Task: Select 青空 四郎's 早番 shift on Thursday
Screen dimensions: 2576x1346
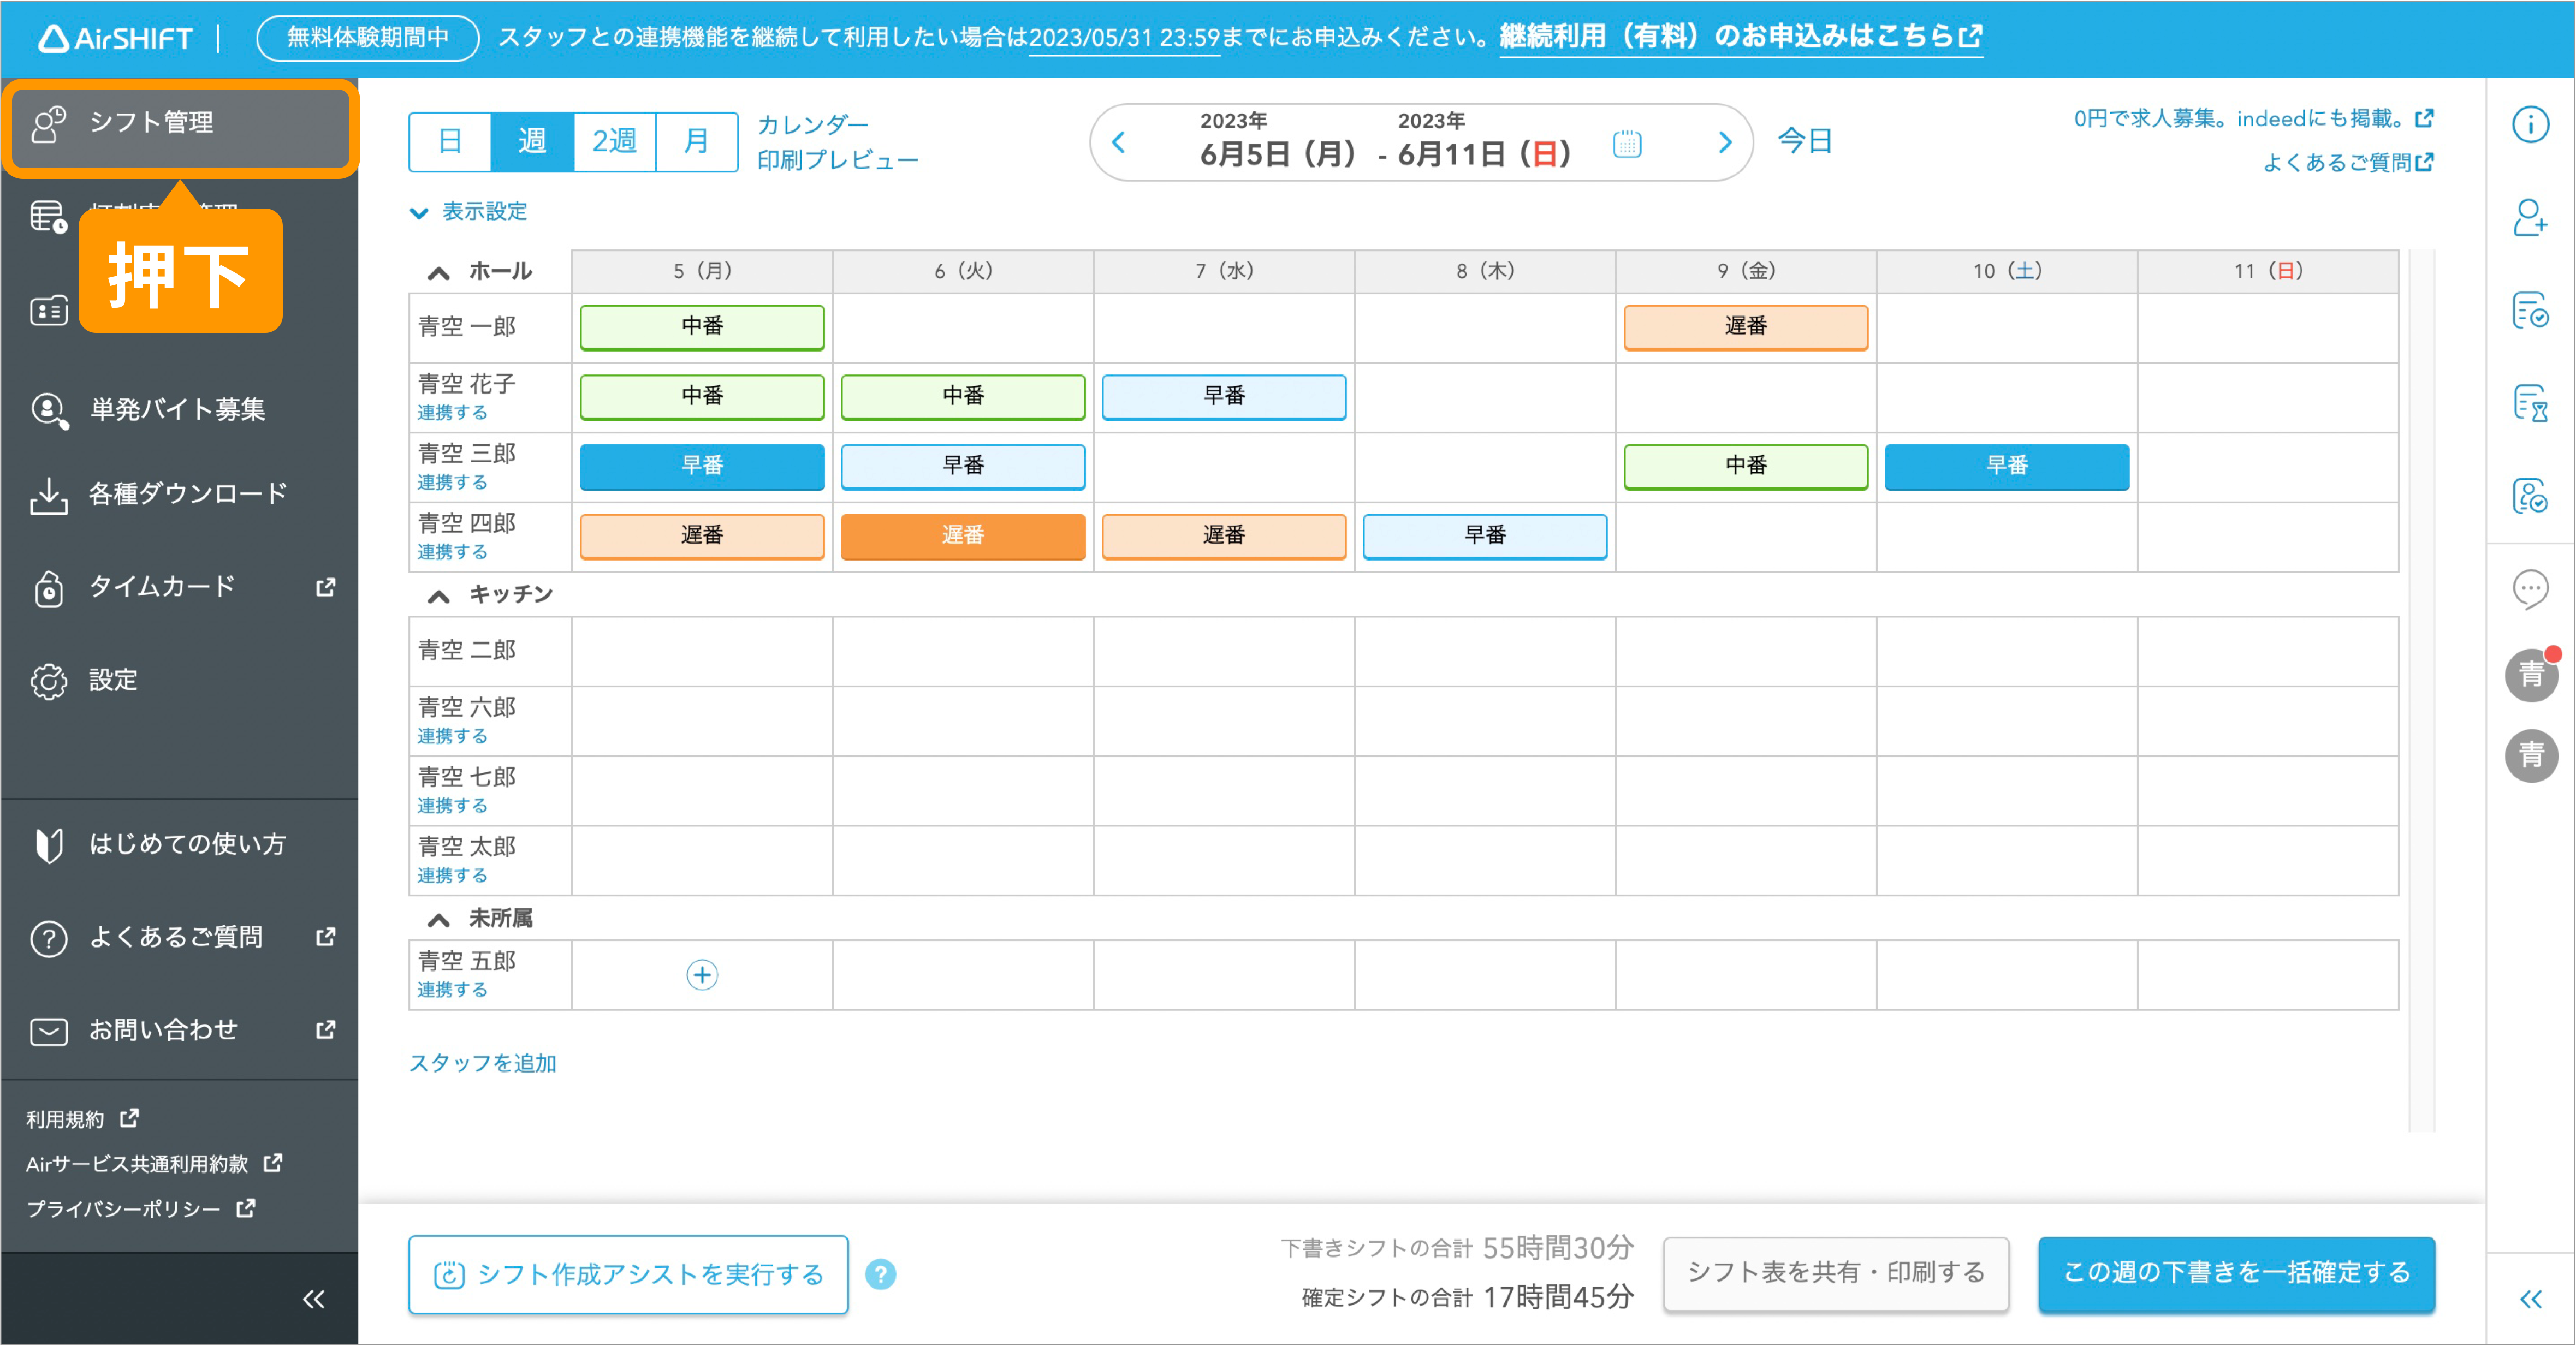Action: [x=1485, y=536]
